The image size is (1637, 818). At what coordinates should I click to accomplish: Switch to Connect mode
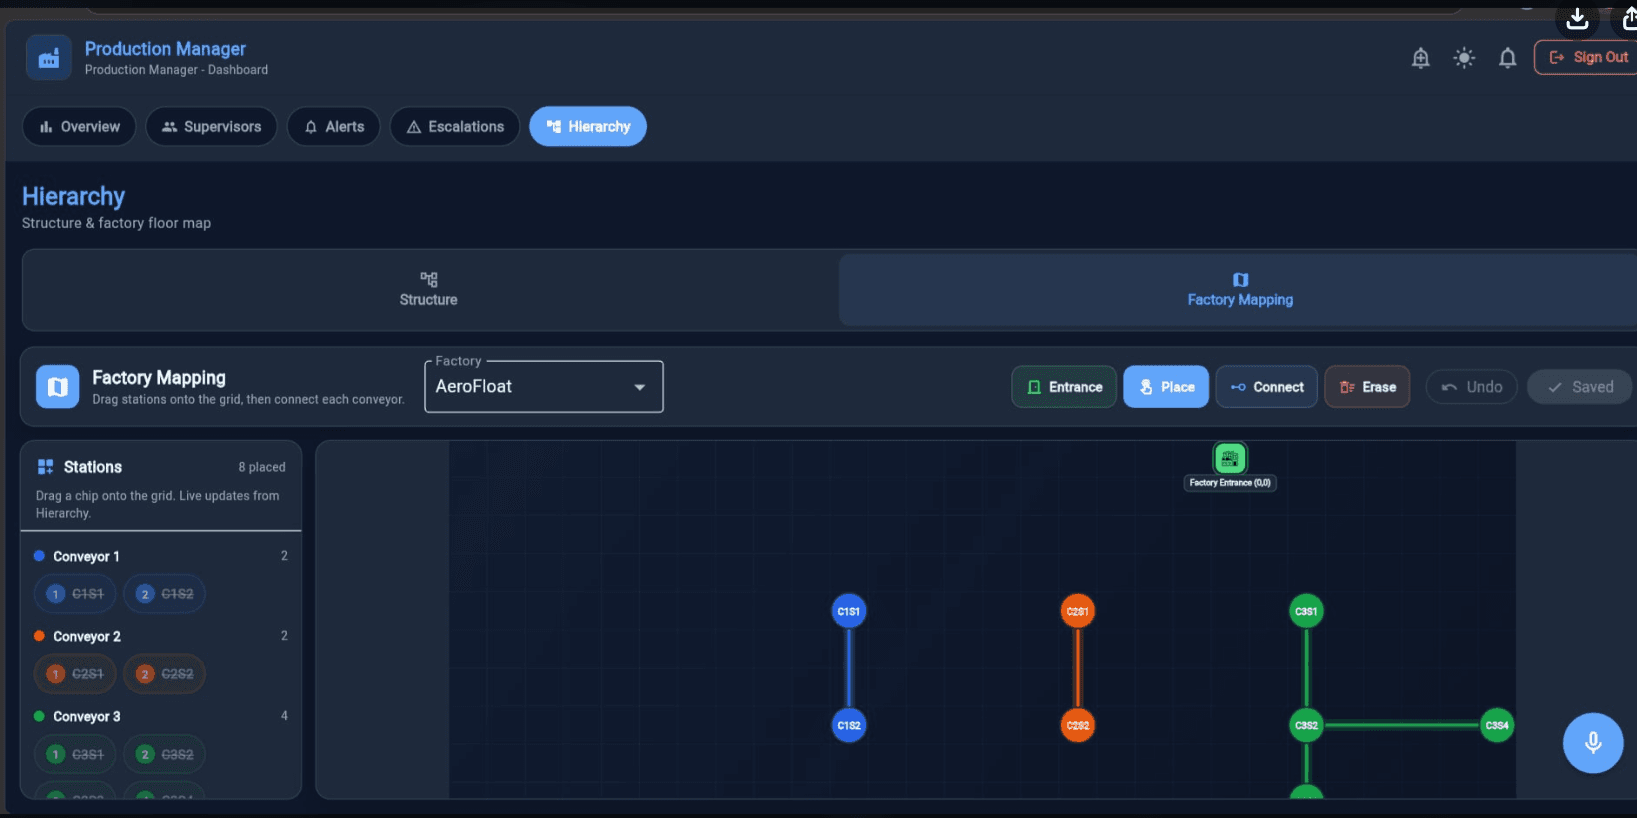[1266, 387]
